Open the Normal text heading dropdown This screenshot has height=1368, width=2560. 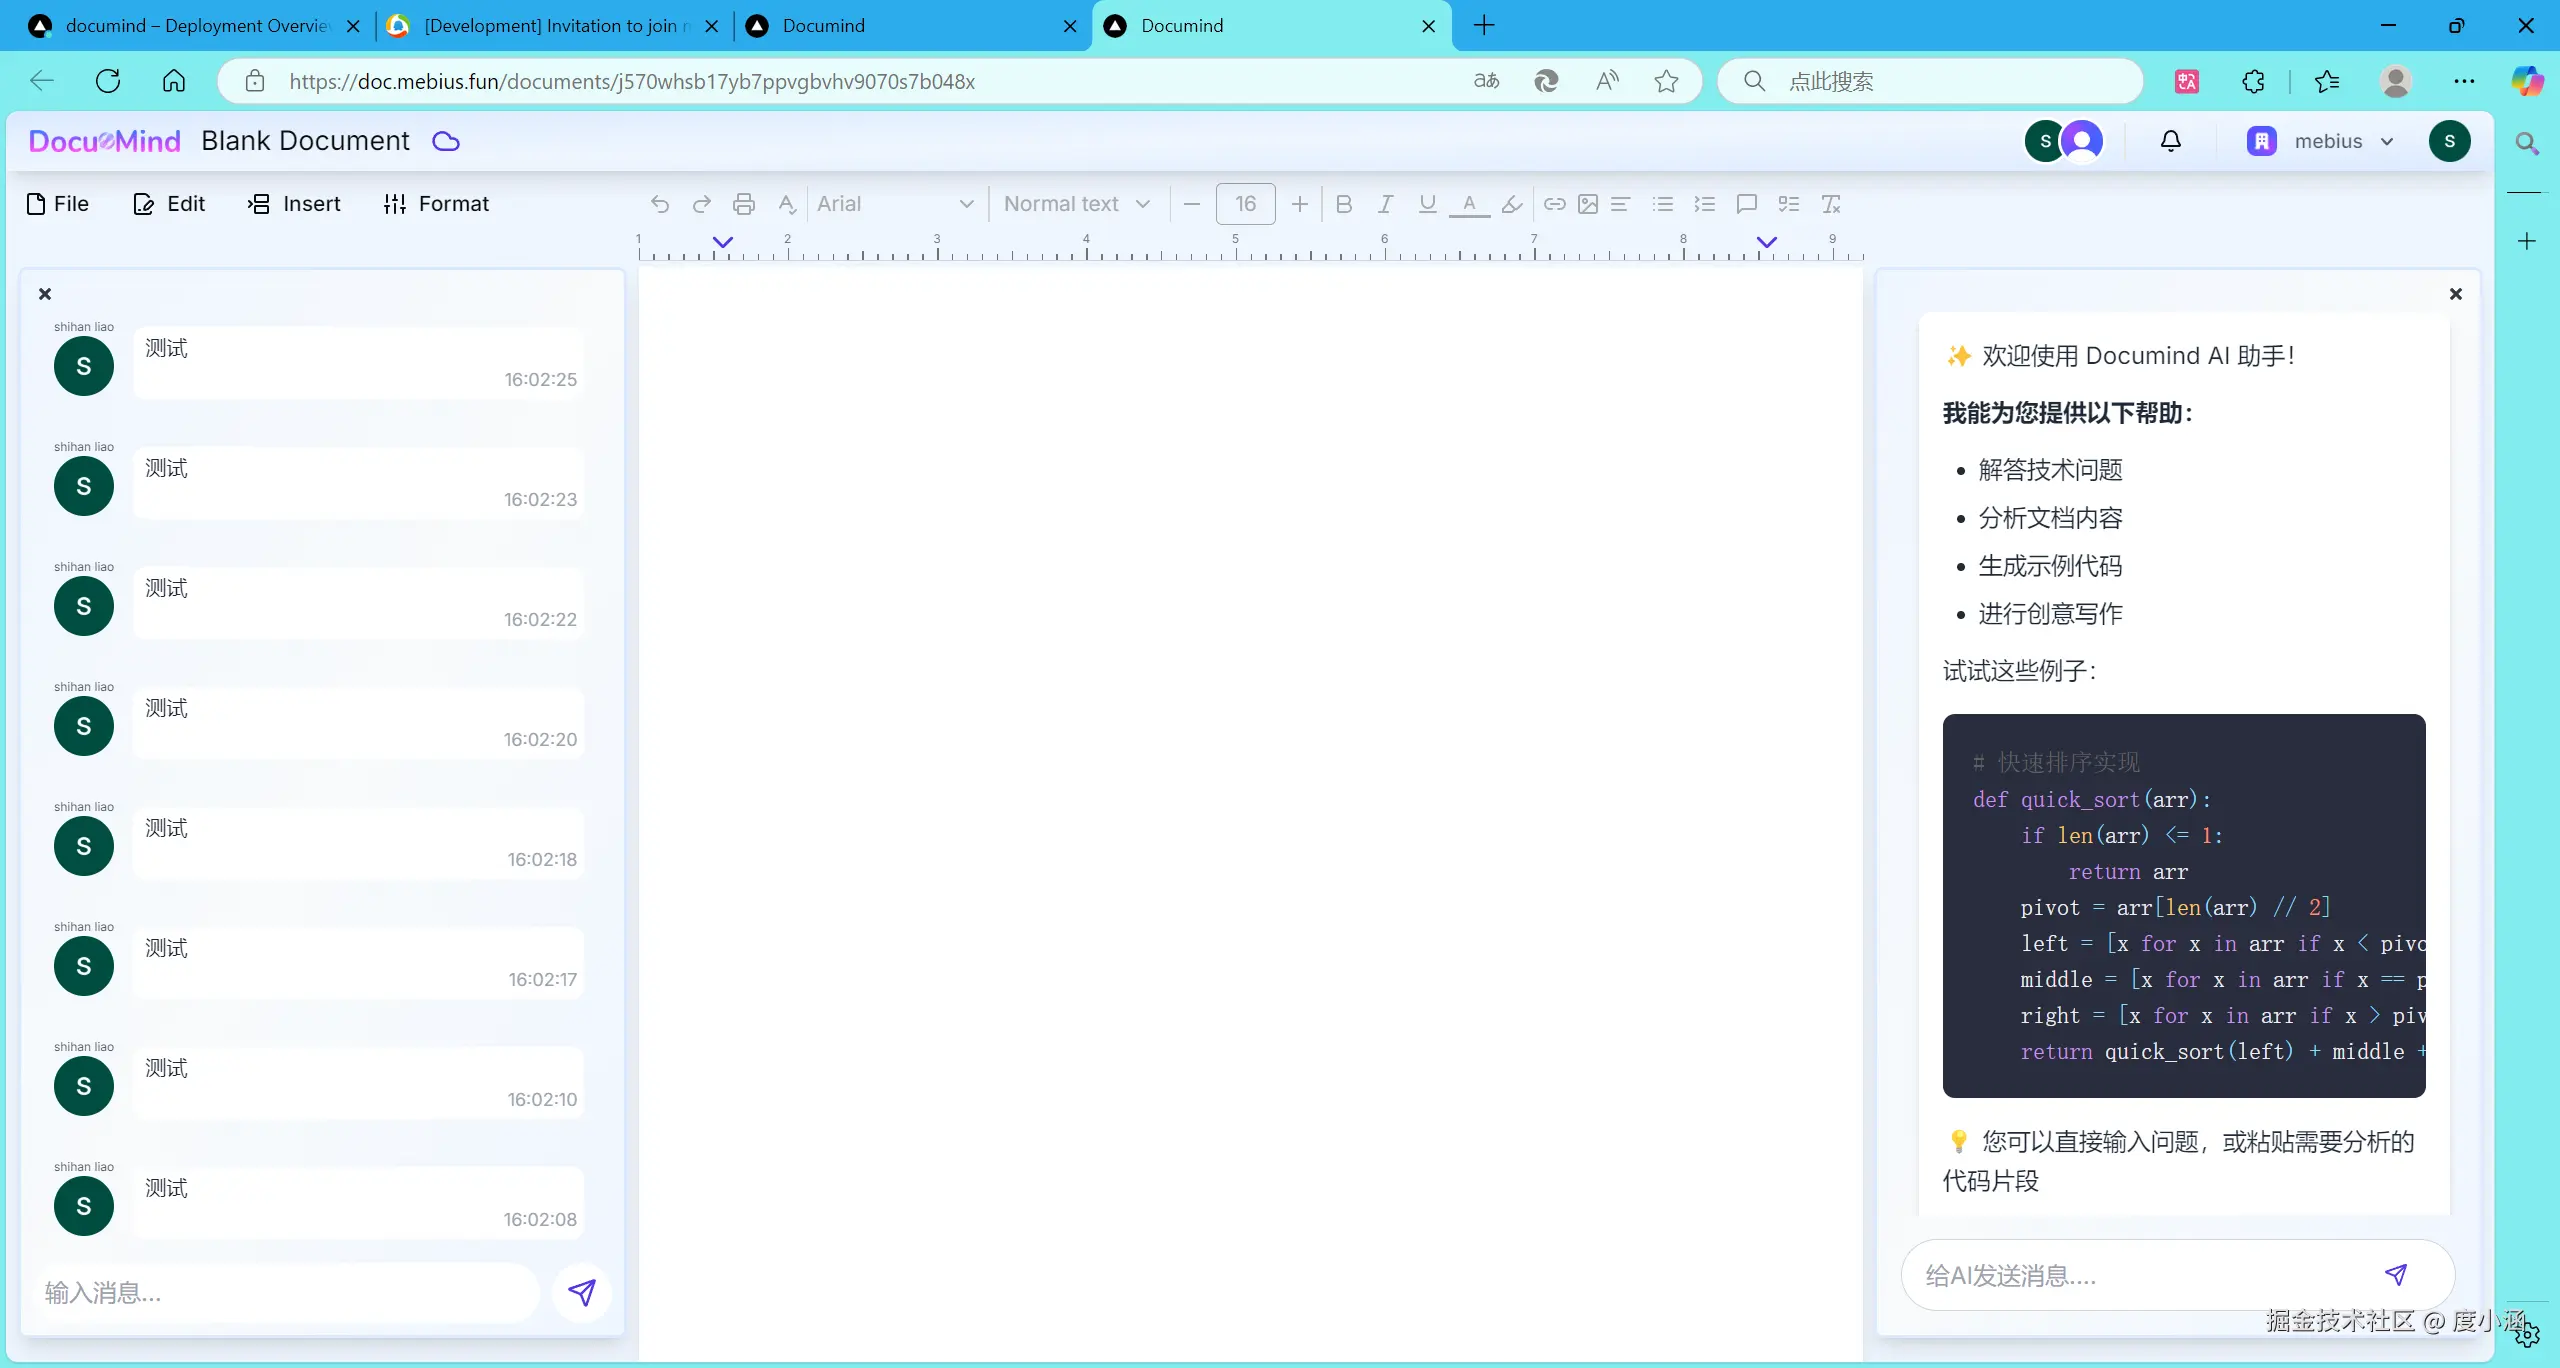(1077, 204)
